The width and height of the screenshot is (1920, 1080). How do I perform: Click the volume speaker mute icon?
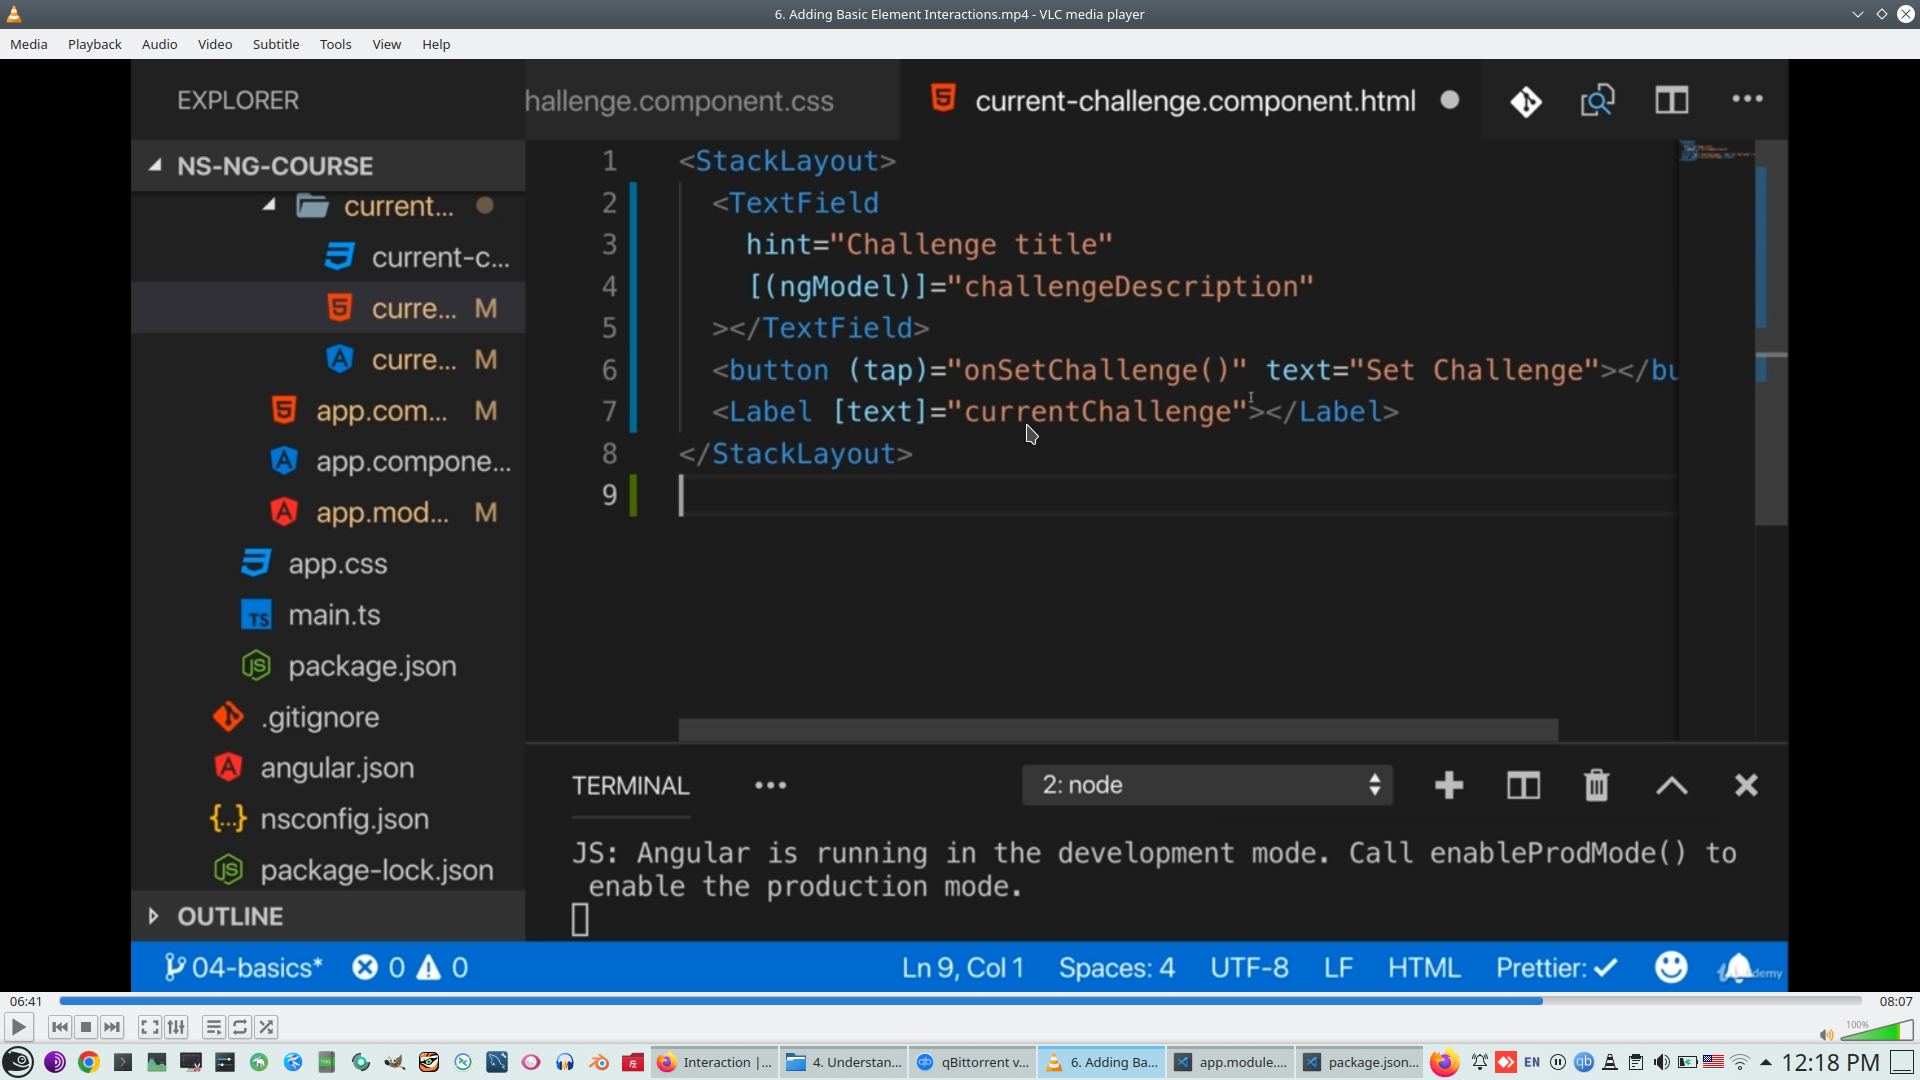(1826, 1035)
